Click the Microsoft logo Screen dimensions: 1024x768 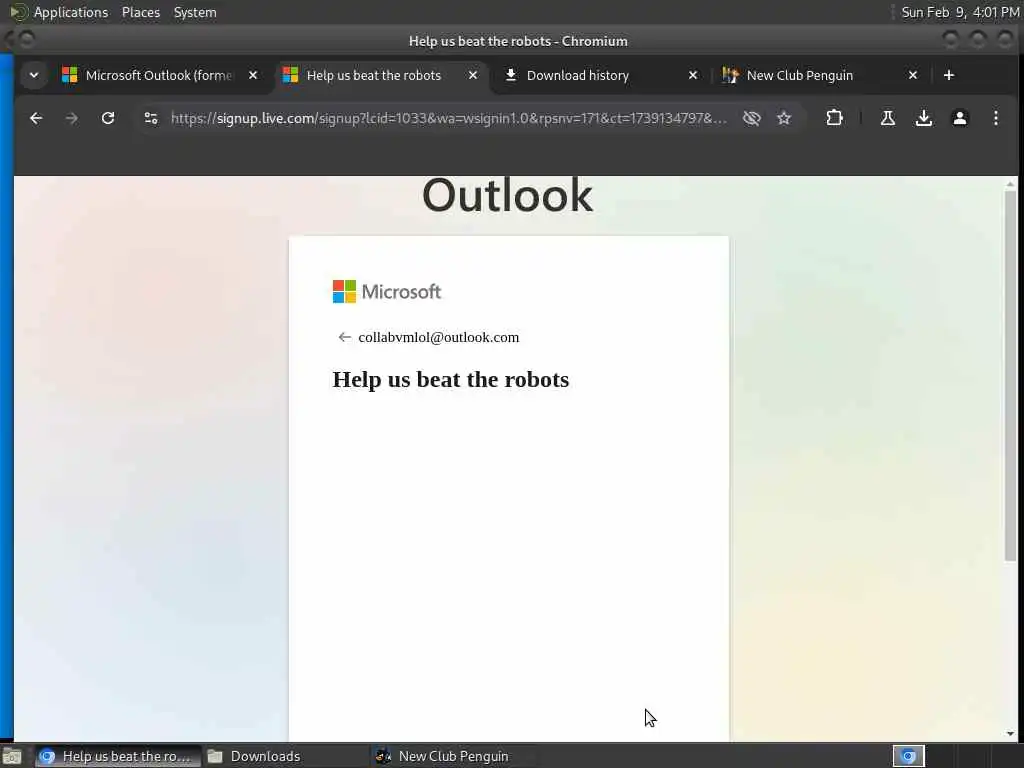tap(387, 291)
